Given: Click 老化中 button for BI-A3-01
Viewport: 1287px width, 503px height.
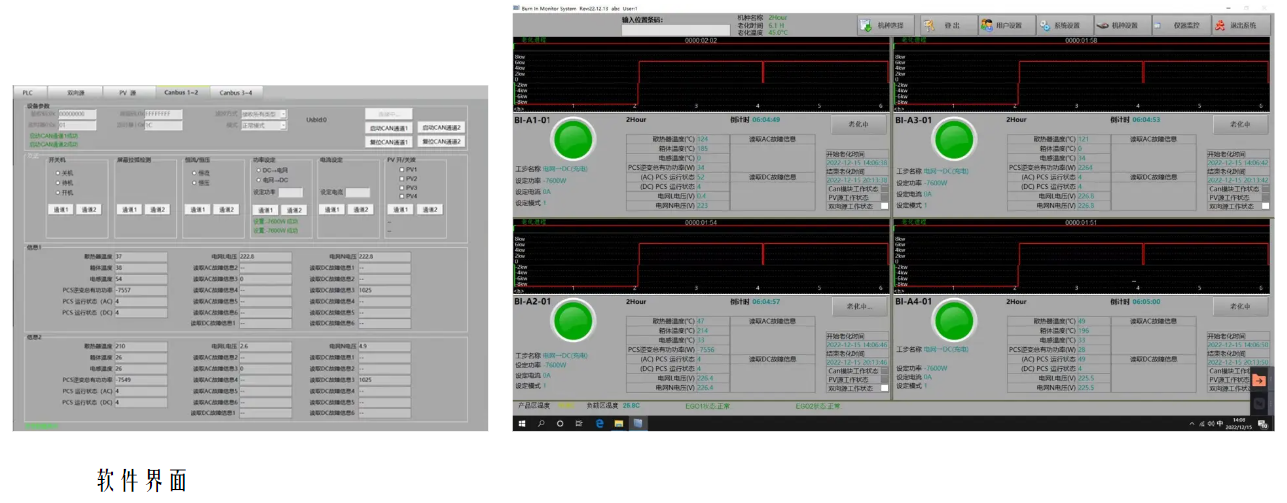Looking at the screenshot, I should tap(1240, 125).
